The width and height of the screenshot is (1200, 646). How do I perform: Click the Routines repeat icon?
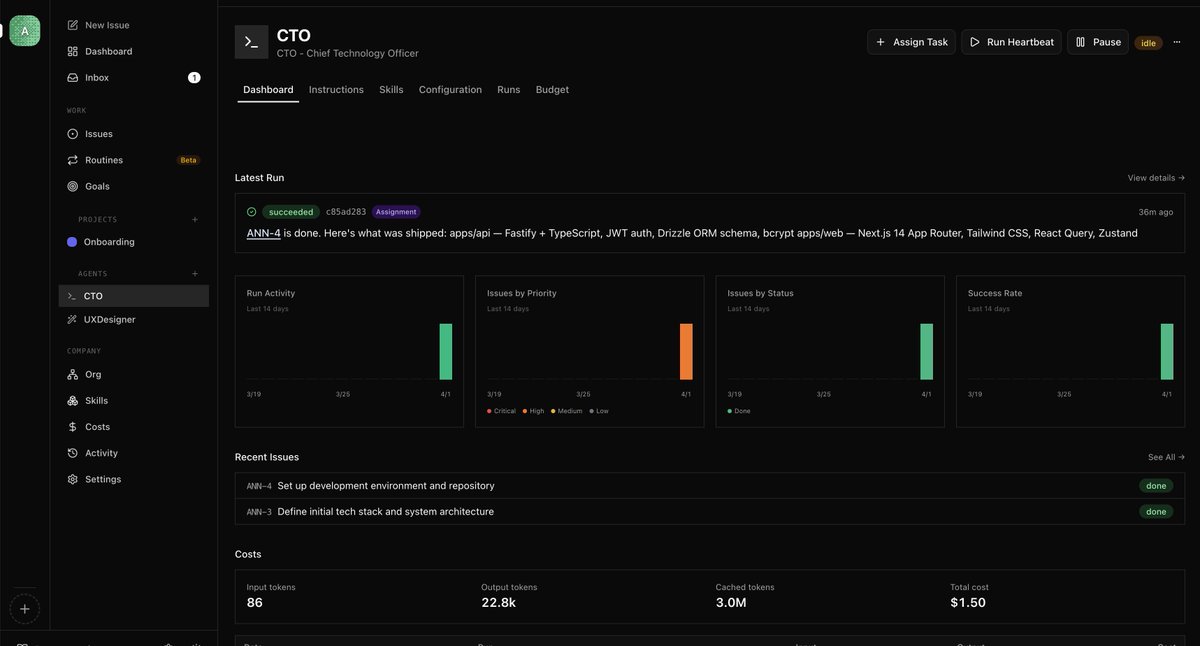72,160
